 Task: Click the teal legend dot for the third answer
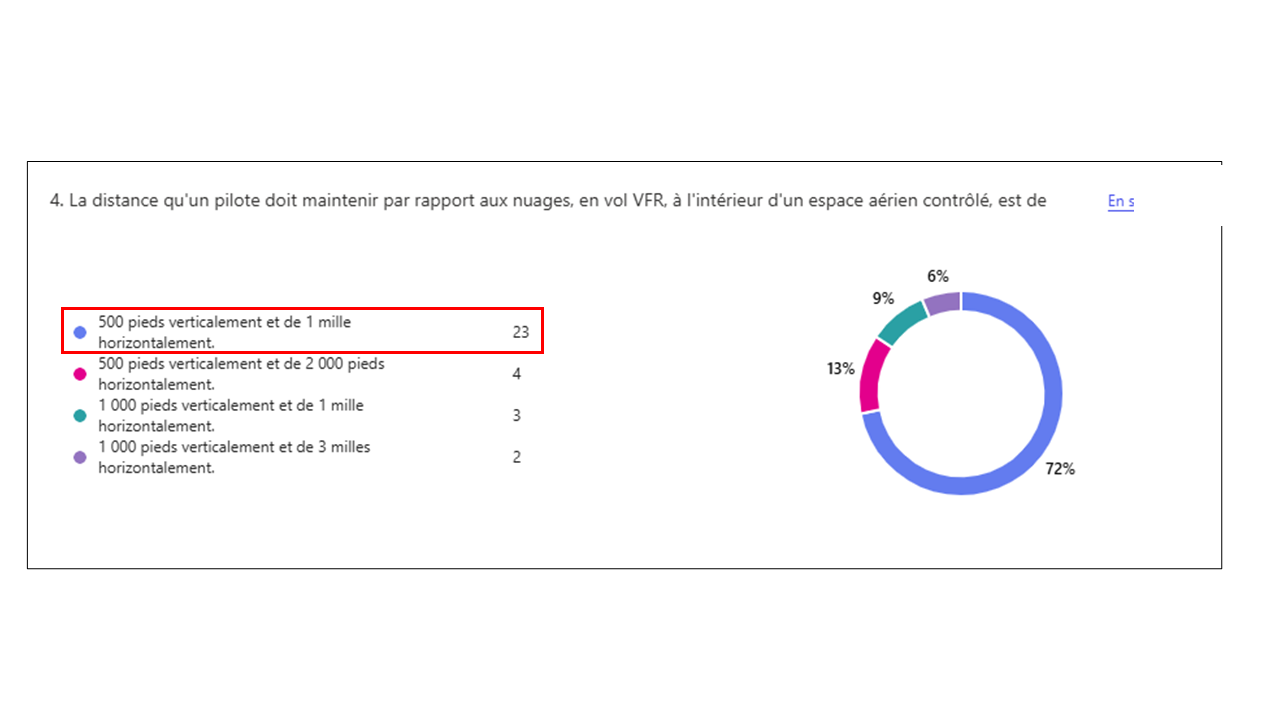(x=80, y=415)
